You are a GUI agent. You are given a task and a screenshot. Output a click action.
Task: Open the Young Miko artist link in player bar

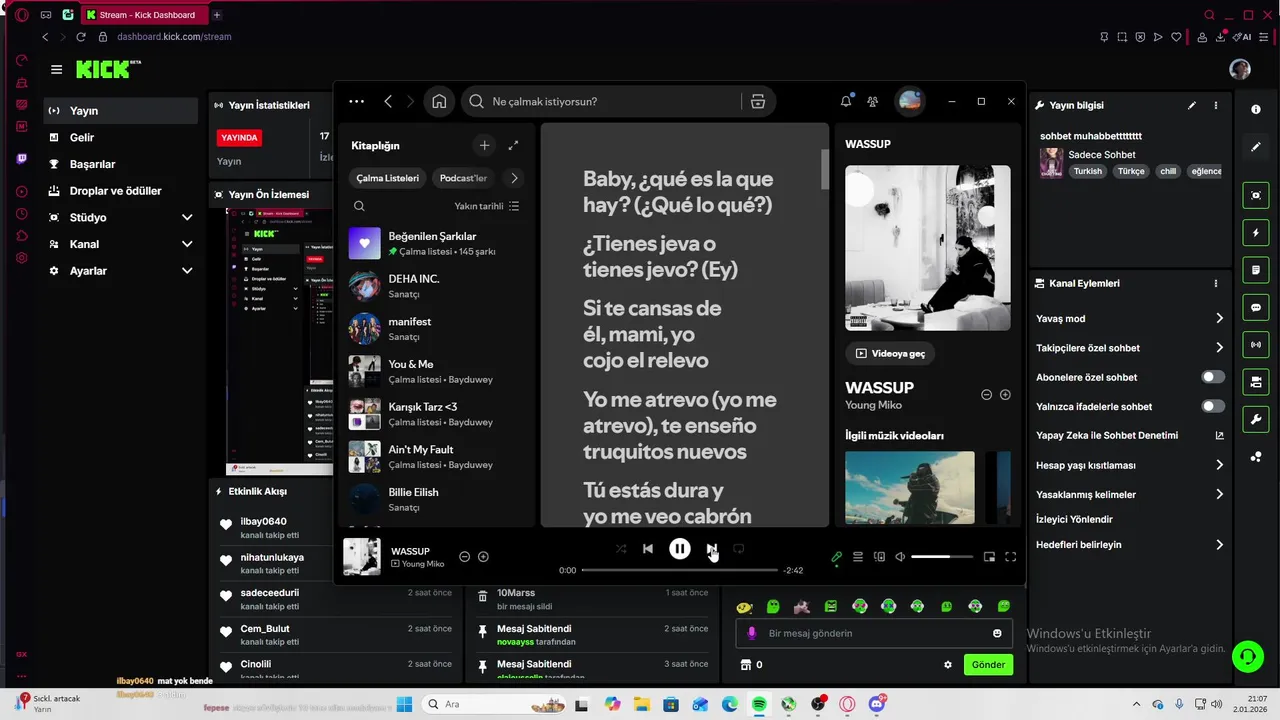pyautogui.click(x=423, y=564)
